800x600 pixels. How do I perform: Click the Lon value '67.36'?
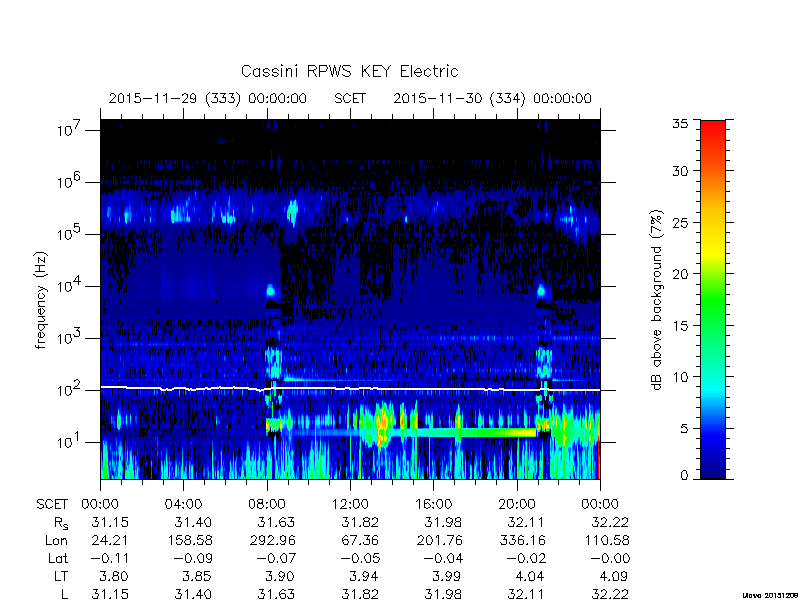pos(359,540)
